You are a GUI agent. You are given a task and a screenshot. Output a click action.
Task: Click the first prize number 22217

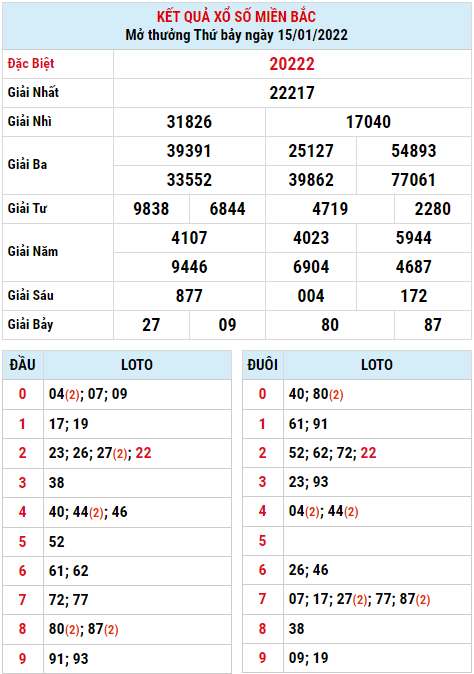coord(292,93)
